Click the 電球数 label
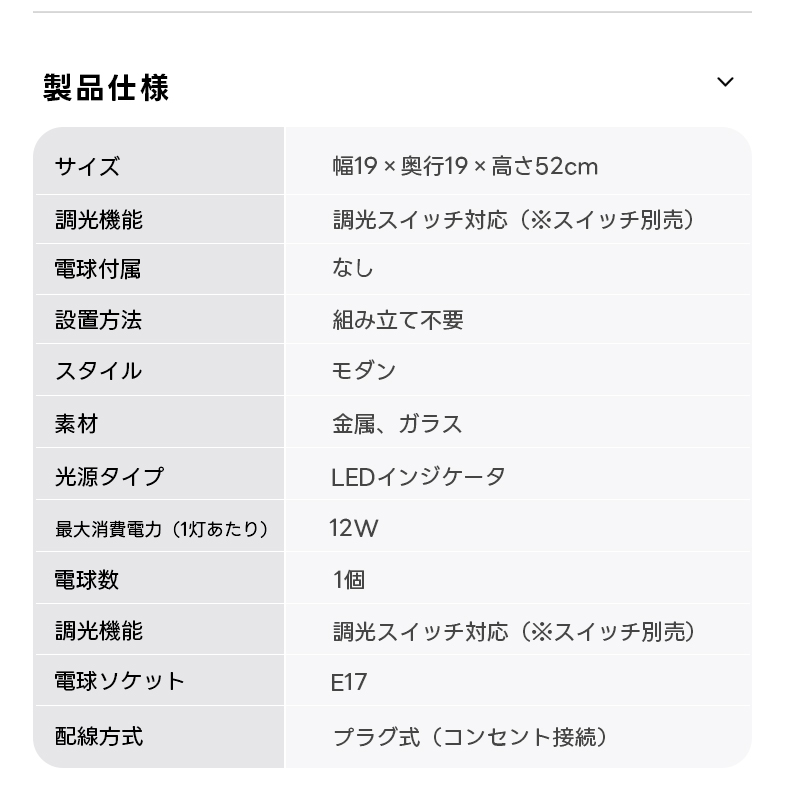Image resolution: width=790 pixels, height=792 pixels. click(87, 580)
